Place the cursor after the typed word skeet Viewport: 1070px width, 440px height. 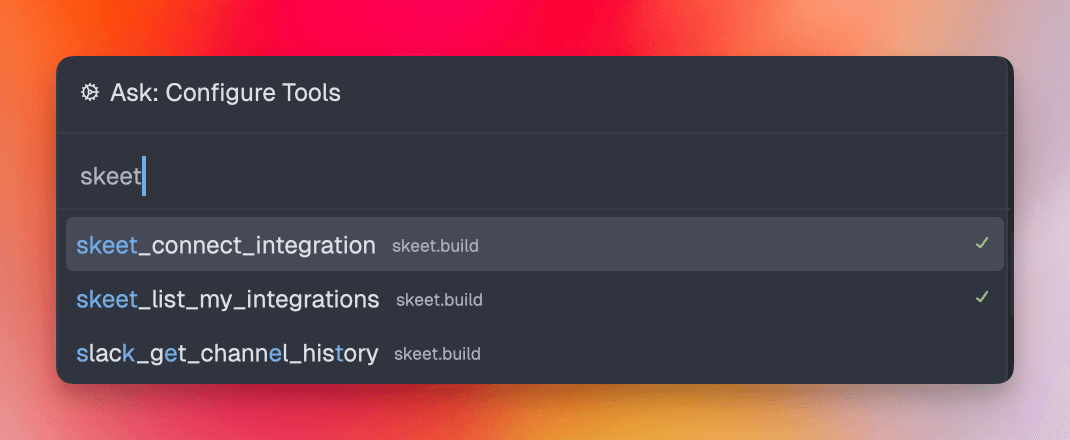pos(143,177)
